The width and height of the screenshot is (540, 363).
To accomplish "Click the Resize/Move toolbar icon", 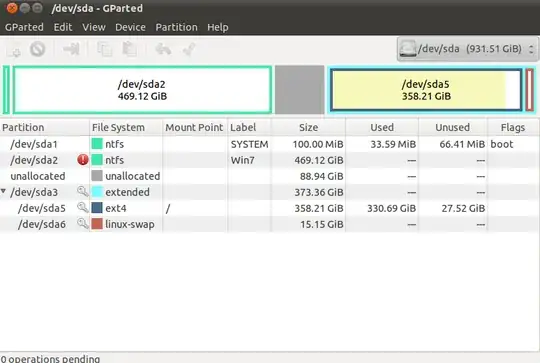I will [71, 49].
